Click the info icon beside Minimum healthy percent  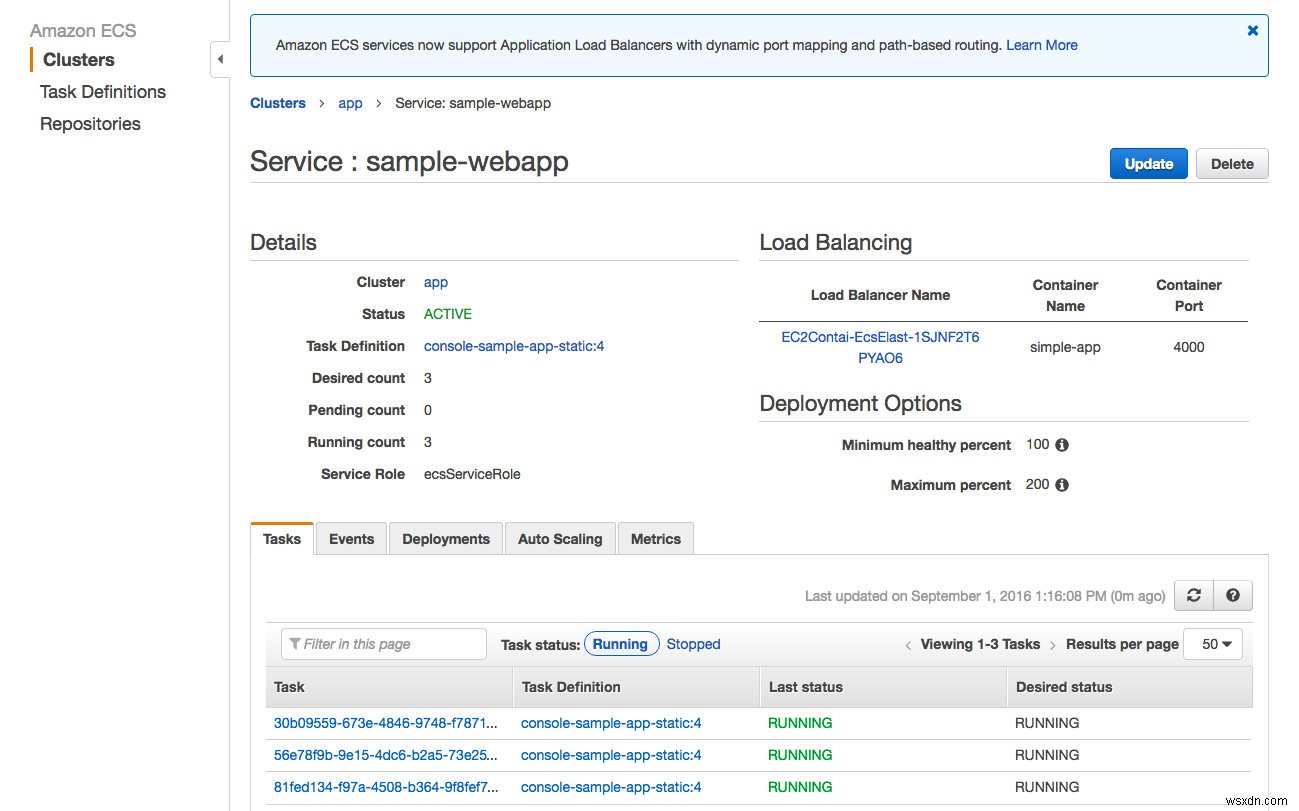click(x=1061, y=444)
